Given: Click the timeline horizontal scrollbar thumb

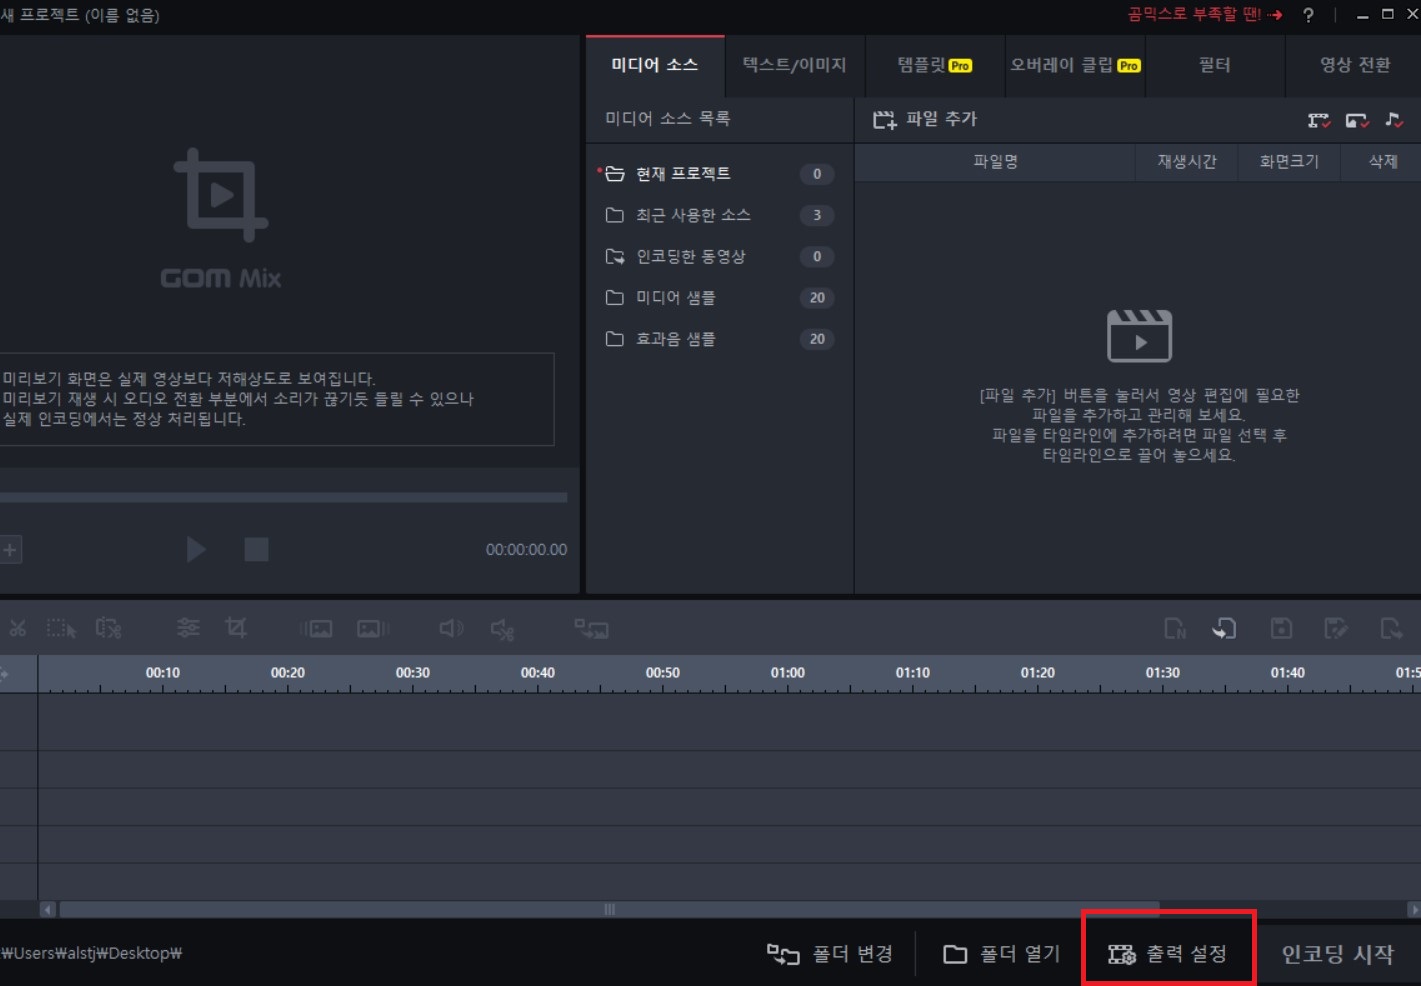Looking at the screenshot, I should pos(609,910).
